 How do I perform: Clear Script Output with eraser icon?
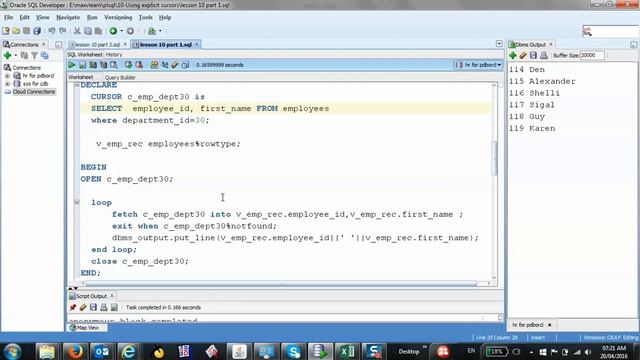[83, 307]
